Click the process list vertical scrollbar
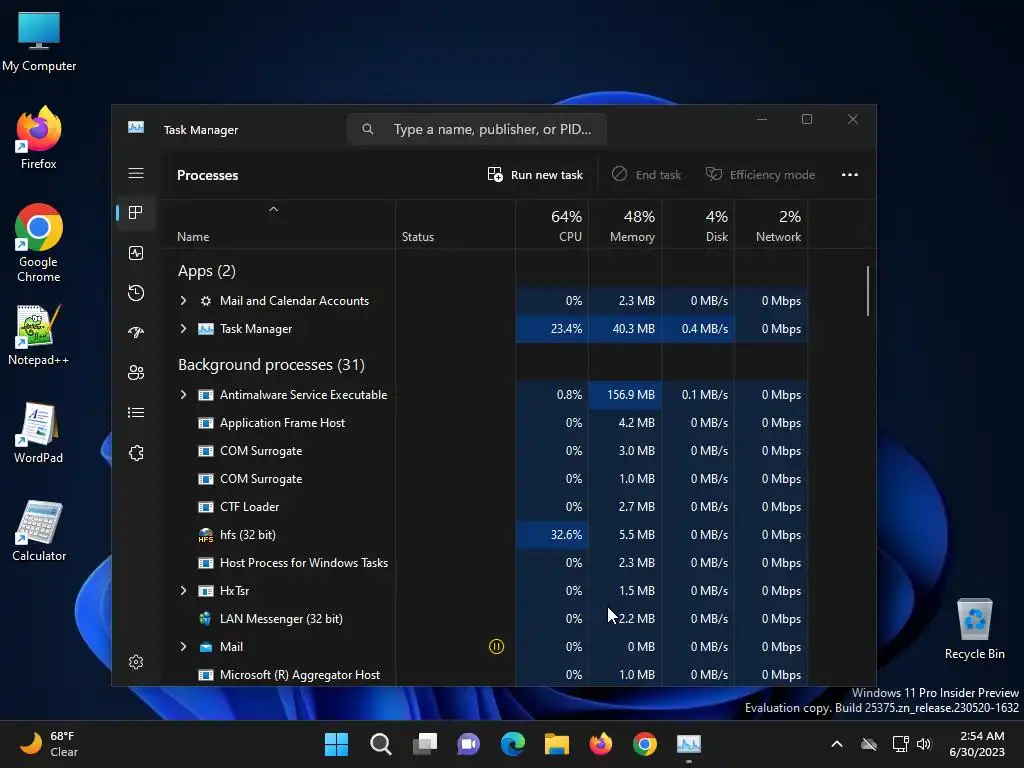The width and height of the screenshot is (1024, 768). (x=868, y=291)
